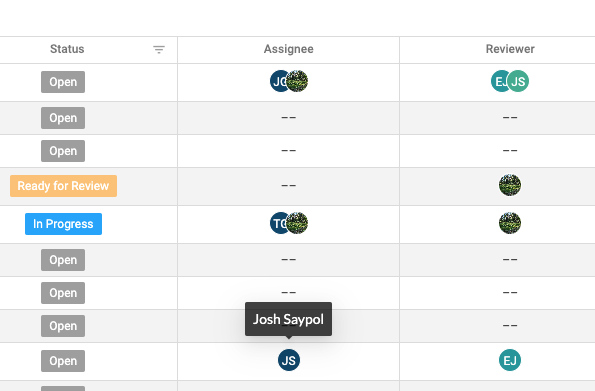Open the Ready for Review status badge
Viewport: 595px width, 391px height.
pos(63,186)
